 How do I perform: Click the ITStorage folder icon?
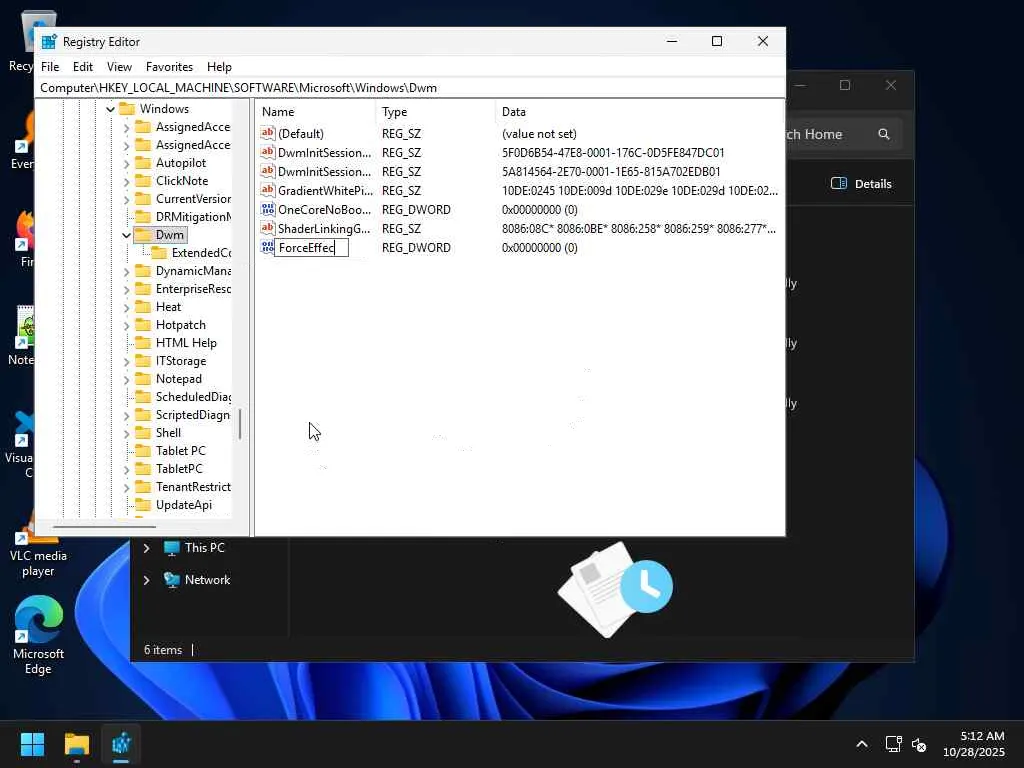click(142, 360)
